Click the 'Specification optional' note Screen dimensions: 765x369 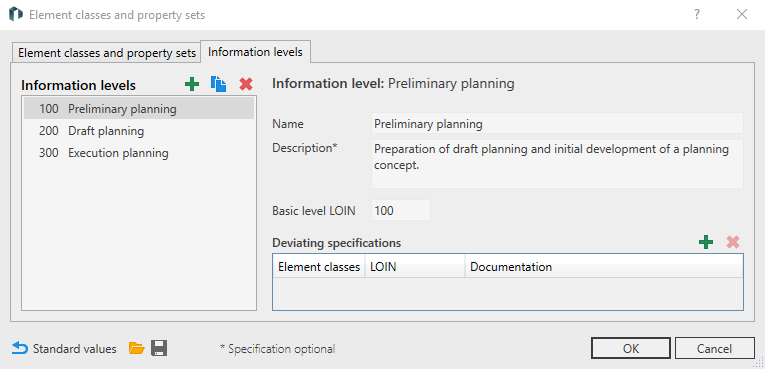(x=277, y=348)
